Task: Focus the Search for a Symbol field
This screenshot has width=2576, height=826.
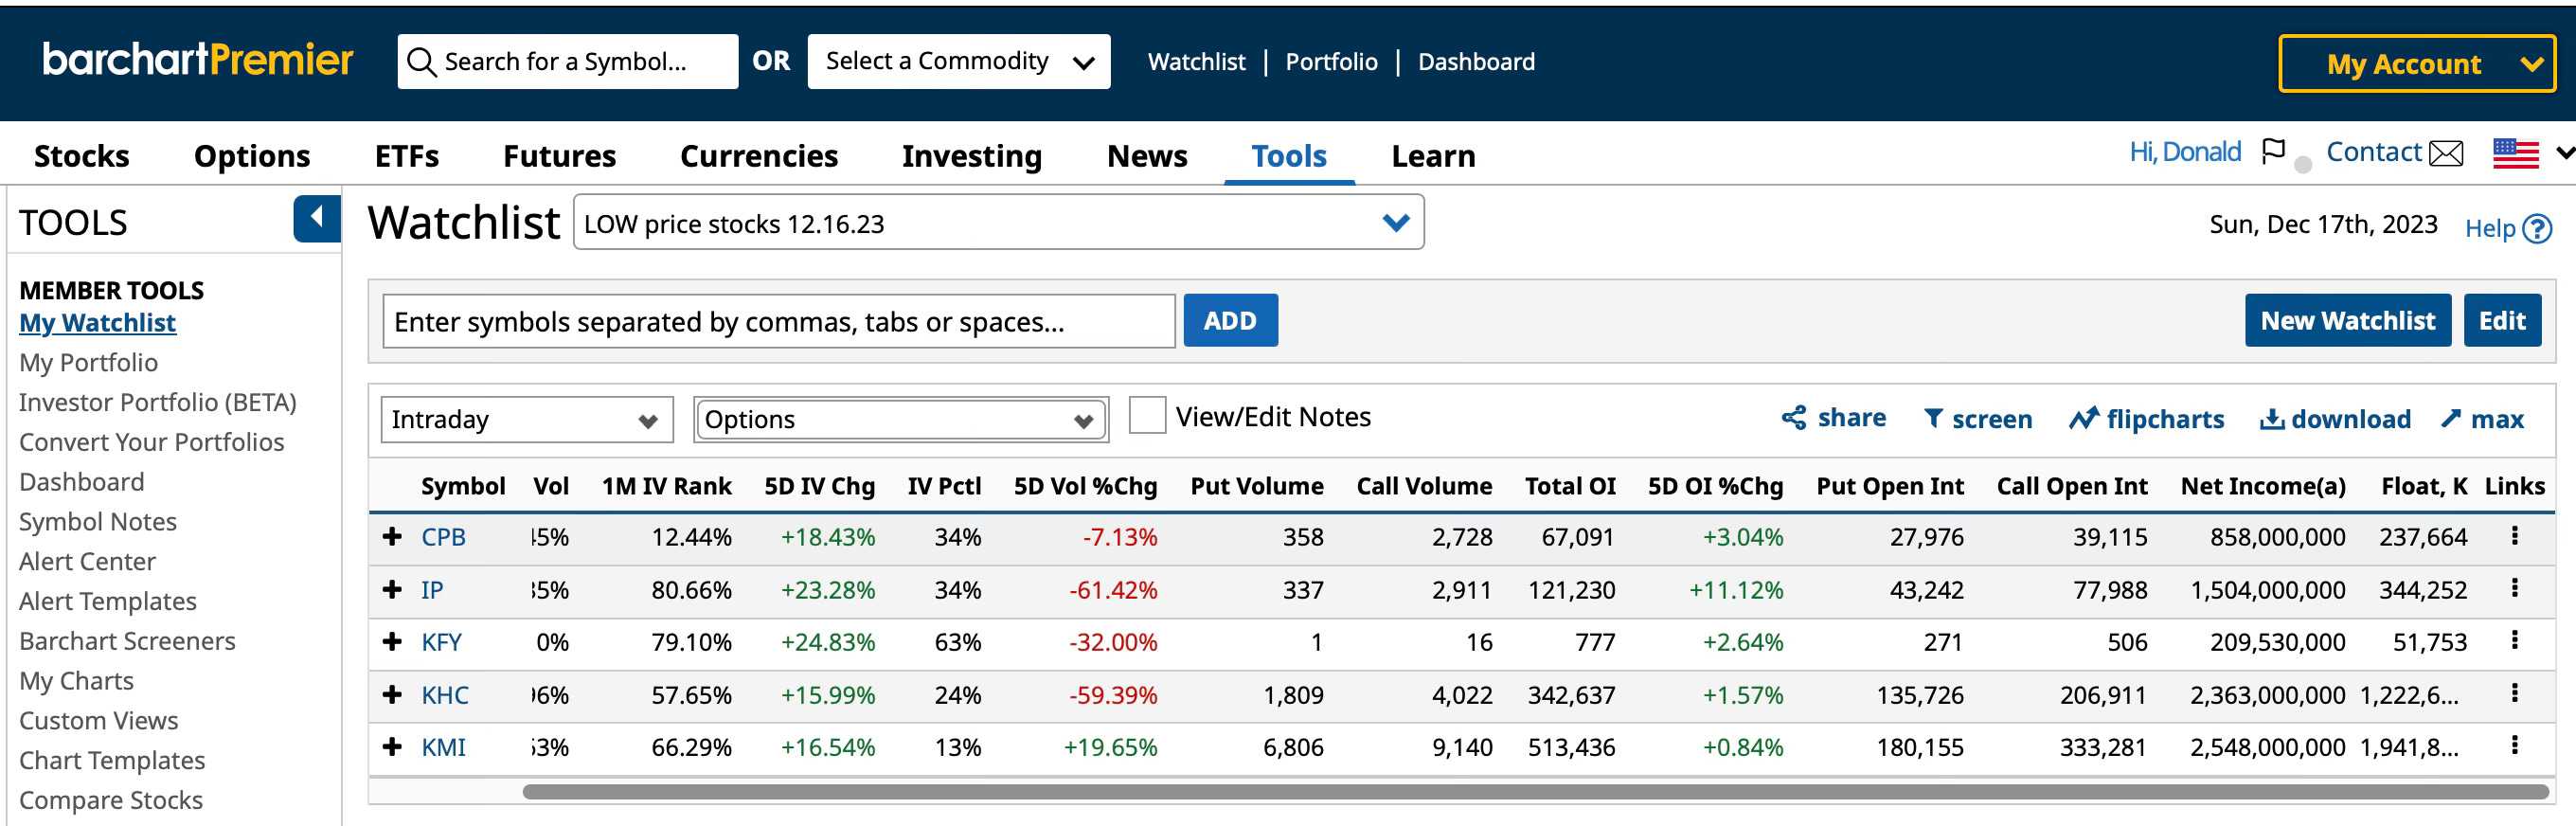Action: point(567,62)
